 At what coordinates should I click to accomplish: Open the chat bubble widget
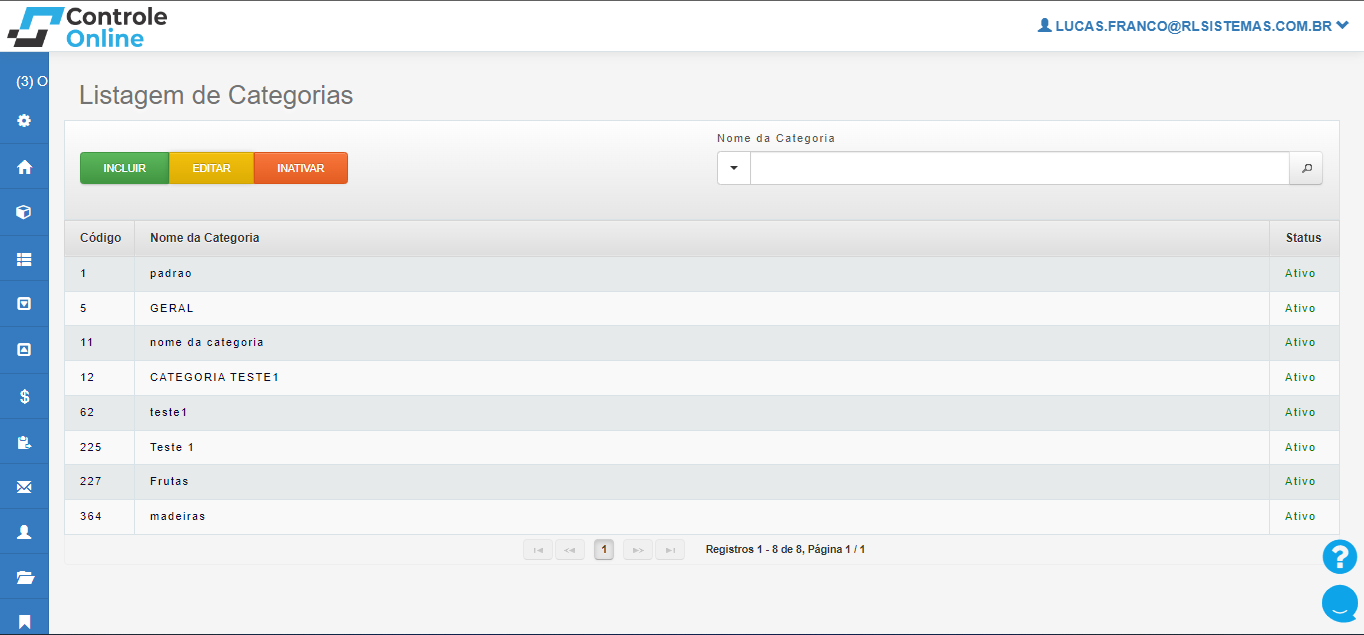(x=1339, y=603)
